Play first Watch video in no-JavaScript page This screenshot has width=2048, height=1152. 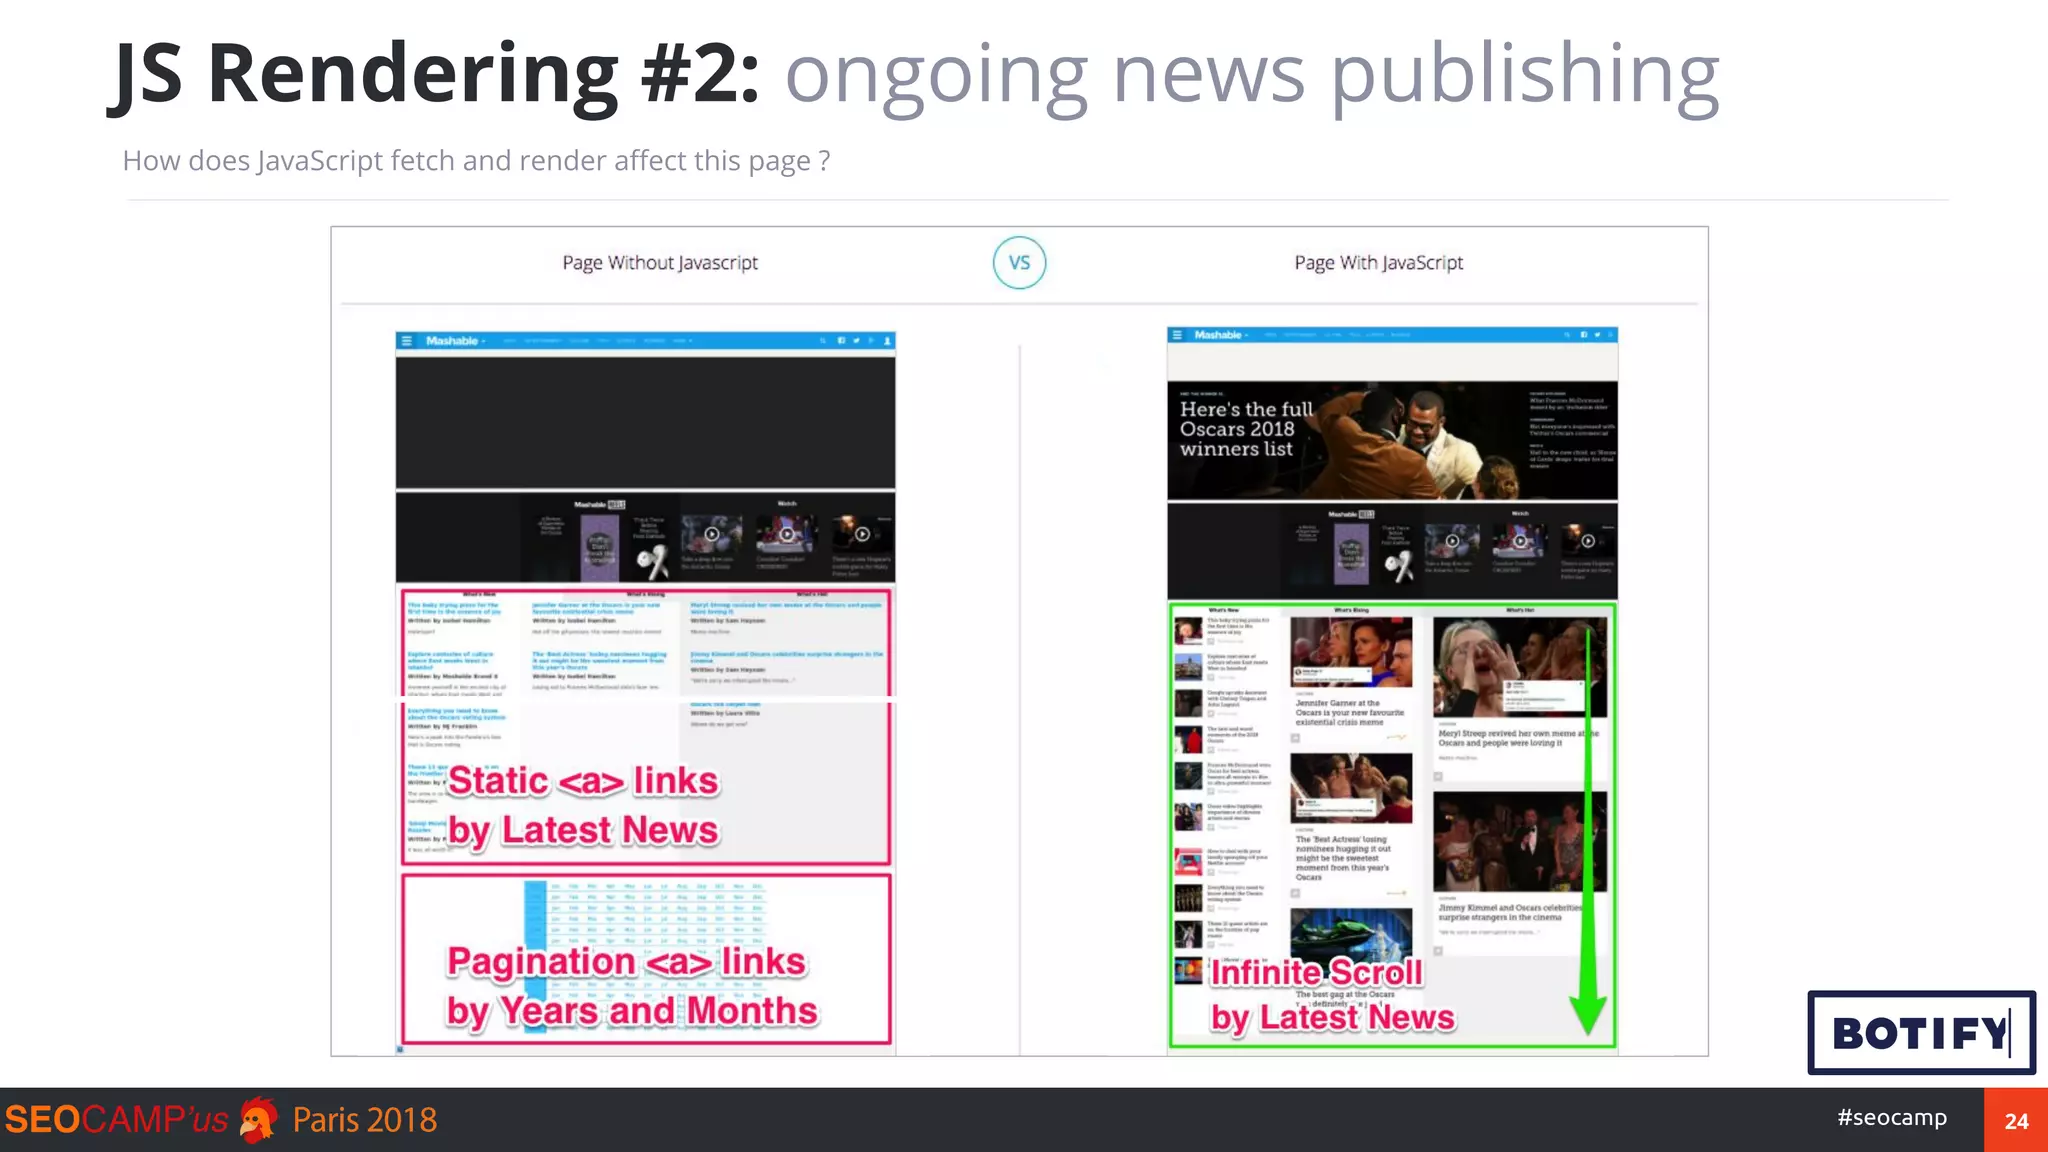coord(712,534)
